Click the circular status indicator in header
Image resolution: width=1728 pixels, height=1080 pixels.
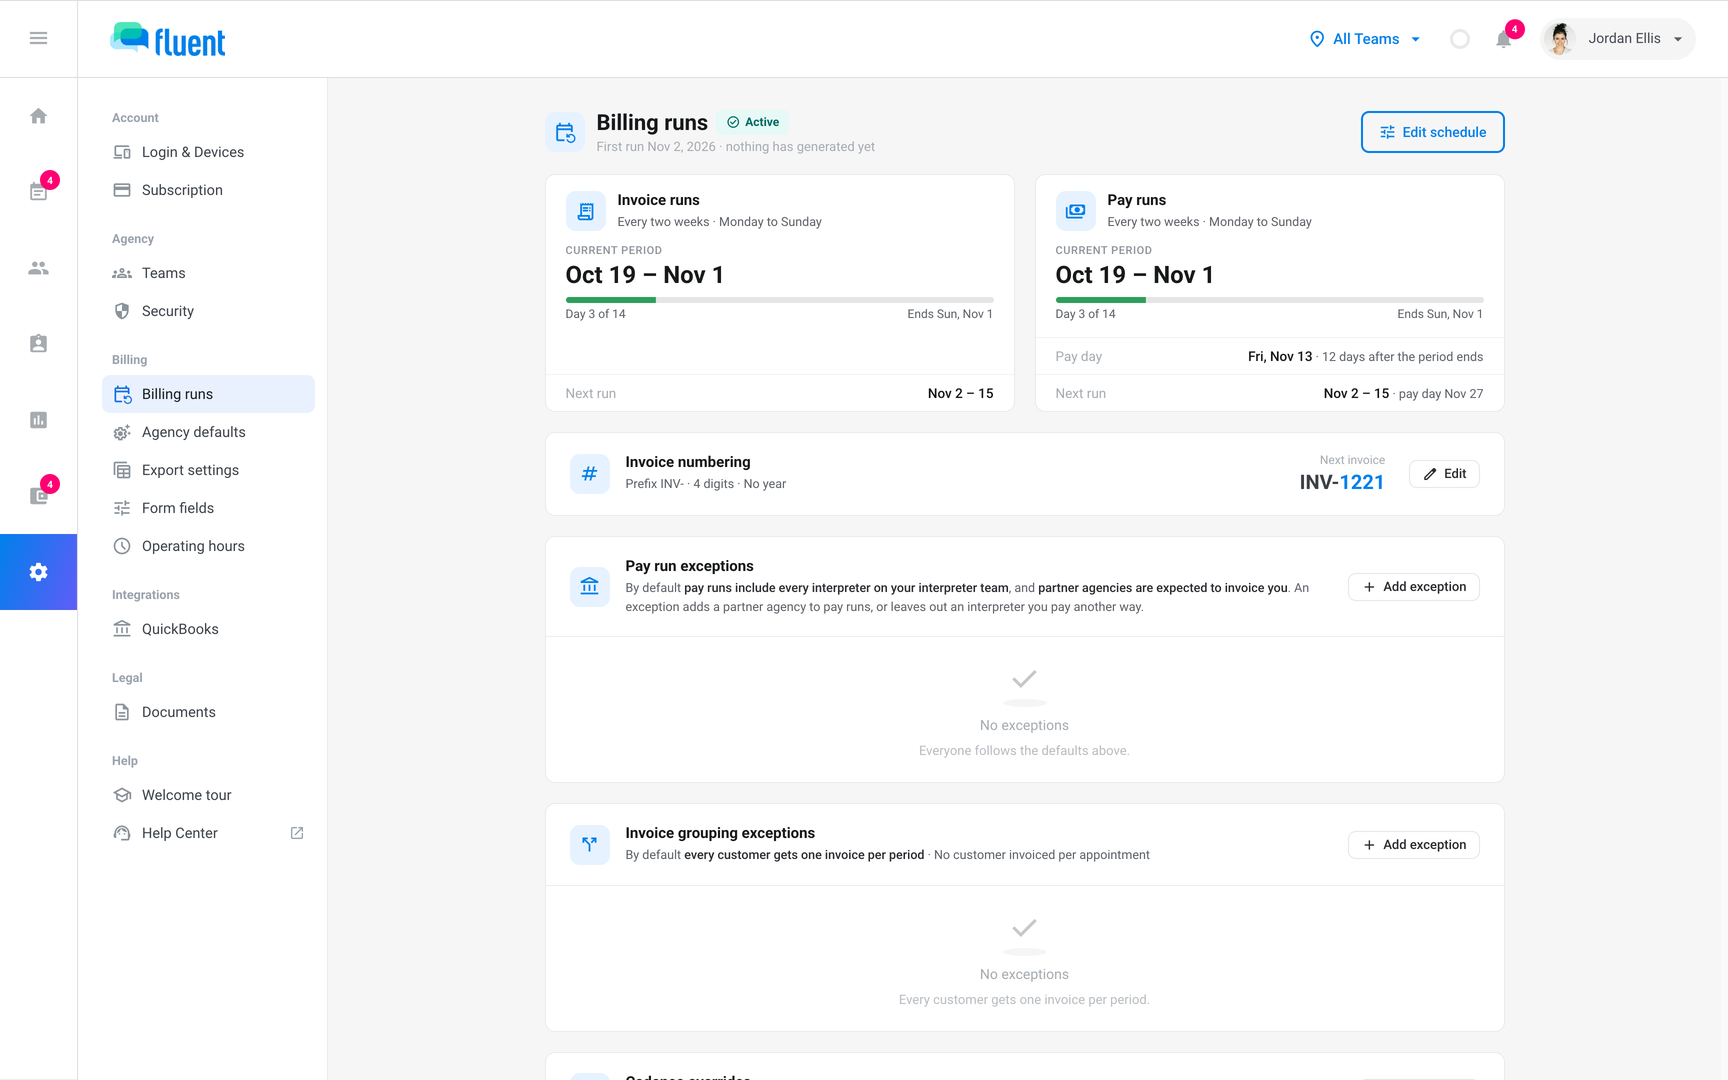[x=1460, y=39]
